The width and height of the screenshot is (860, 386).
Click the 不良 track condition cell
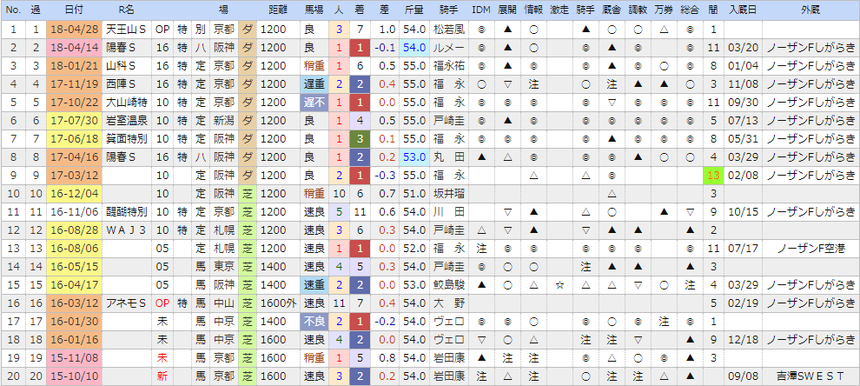pyautogui.click(x=314, y=322)
